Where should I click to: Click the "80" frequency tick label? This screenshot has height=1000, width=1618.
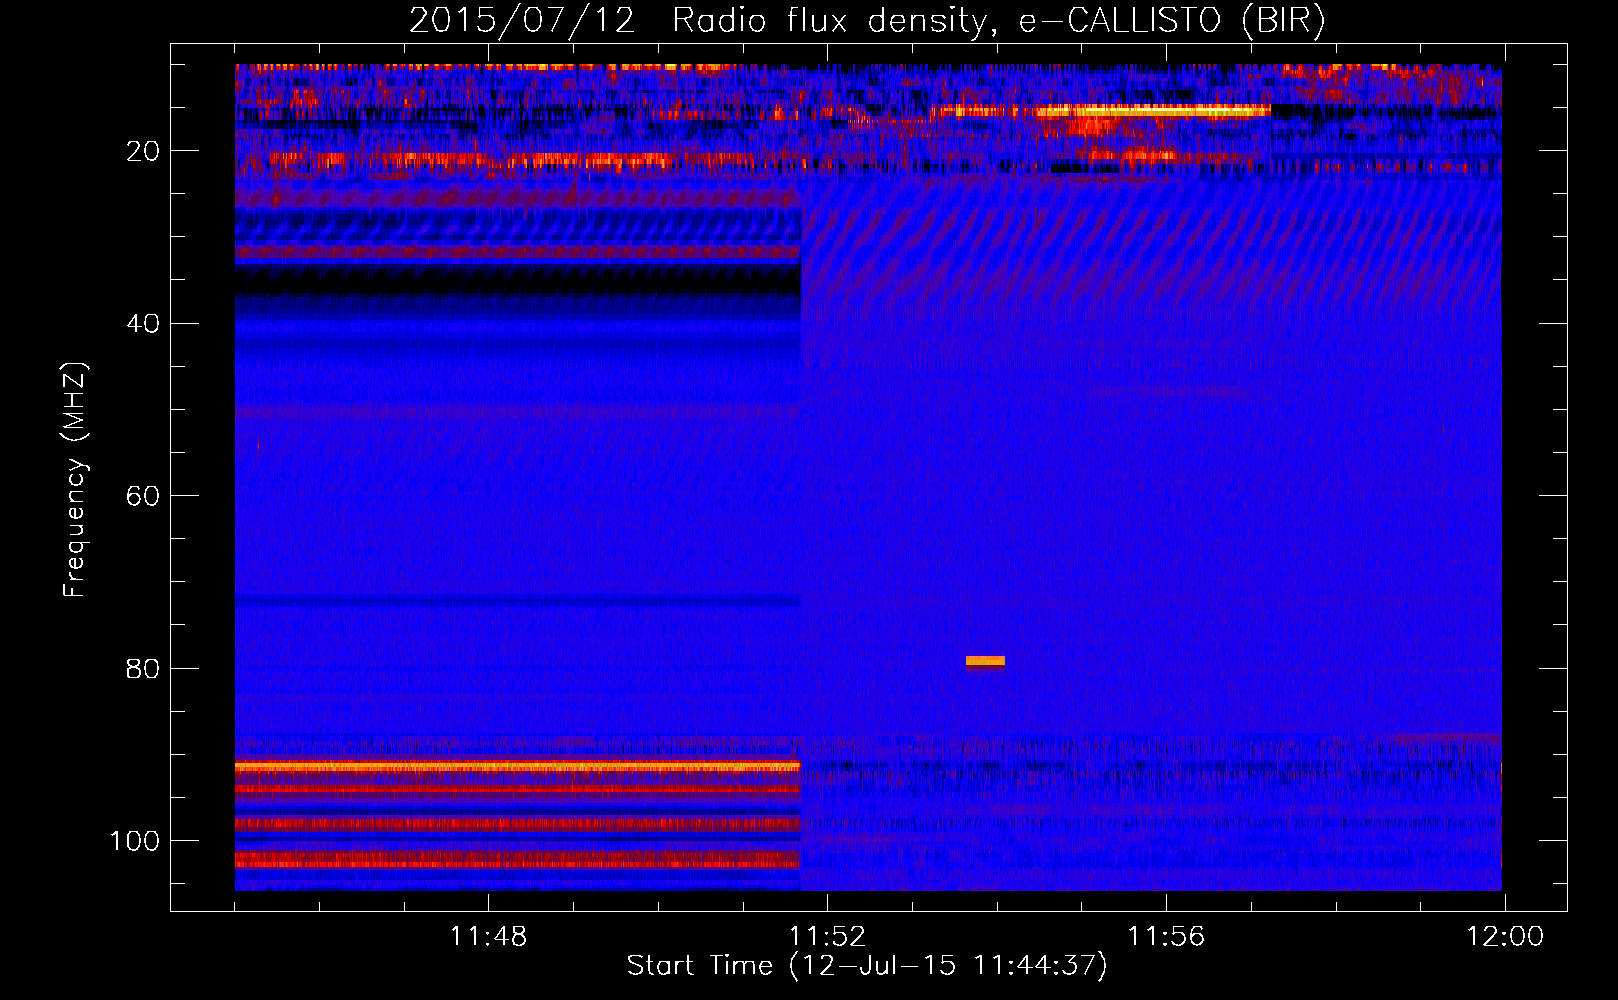(143, 668)
